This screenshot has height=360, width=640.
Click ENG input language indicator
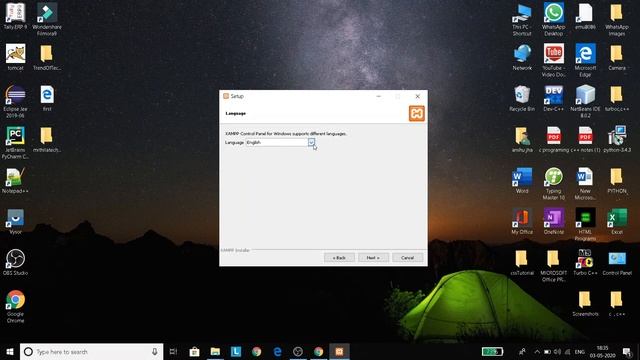click(580, 352)
